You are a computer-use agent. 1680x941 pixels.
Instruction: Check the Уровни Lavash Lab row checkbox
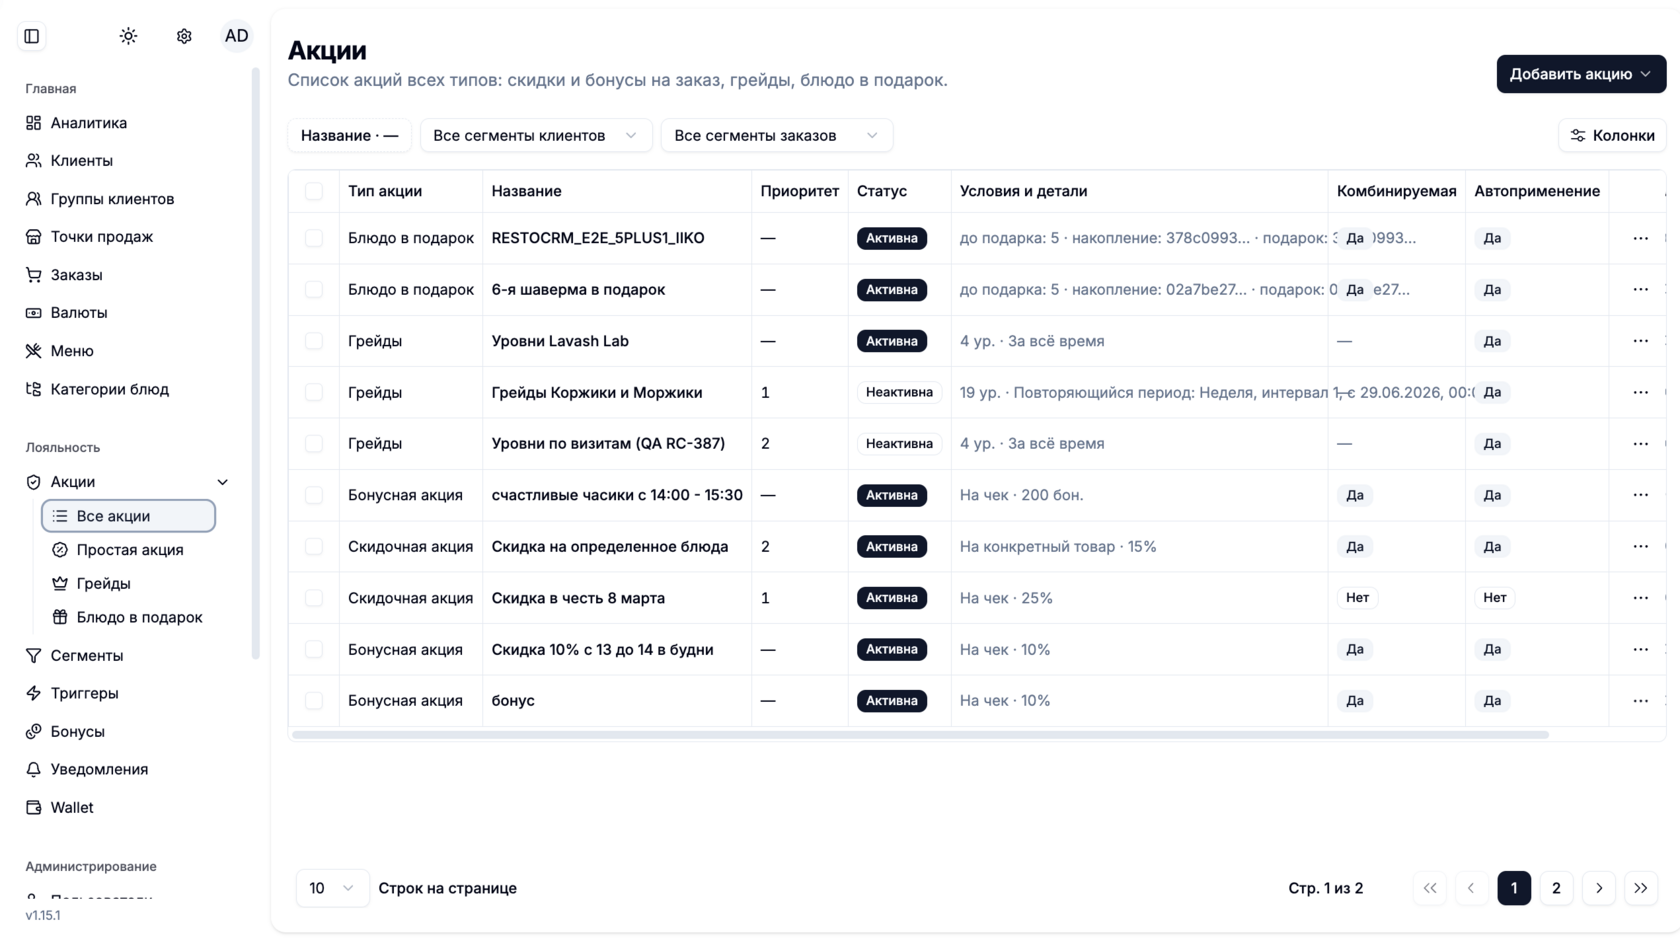(314, 341)
